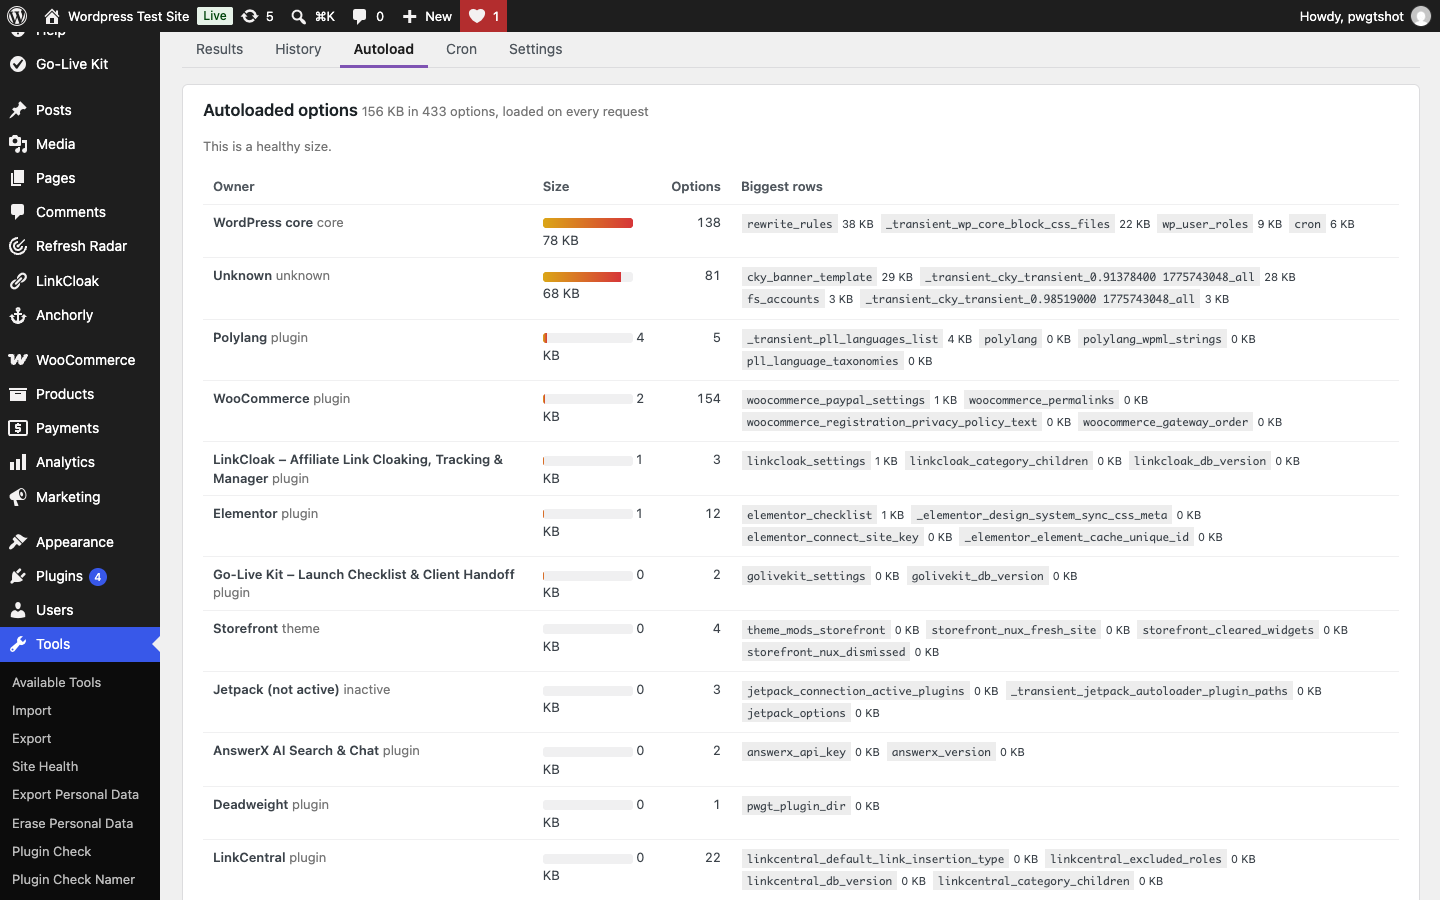Screen dimensions: 1440x900
Task: Open the red heart notification icon
Action: [477, 16]
